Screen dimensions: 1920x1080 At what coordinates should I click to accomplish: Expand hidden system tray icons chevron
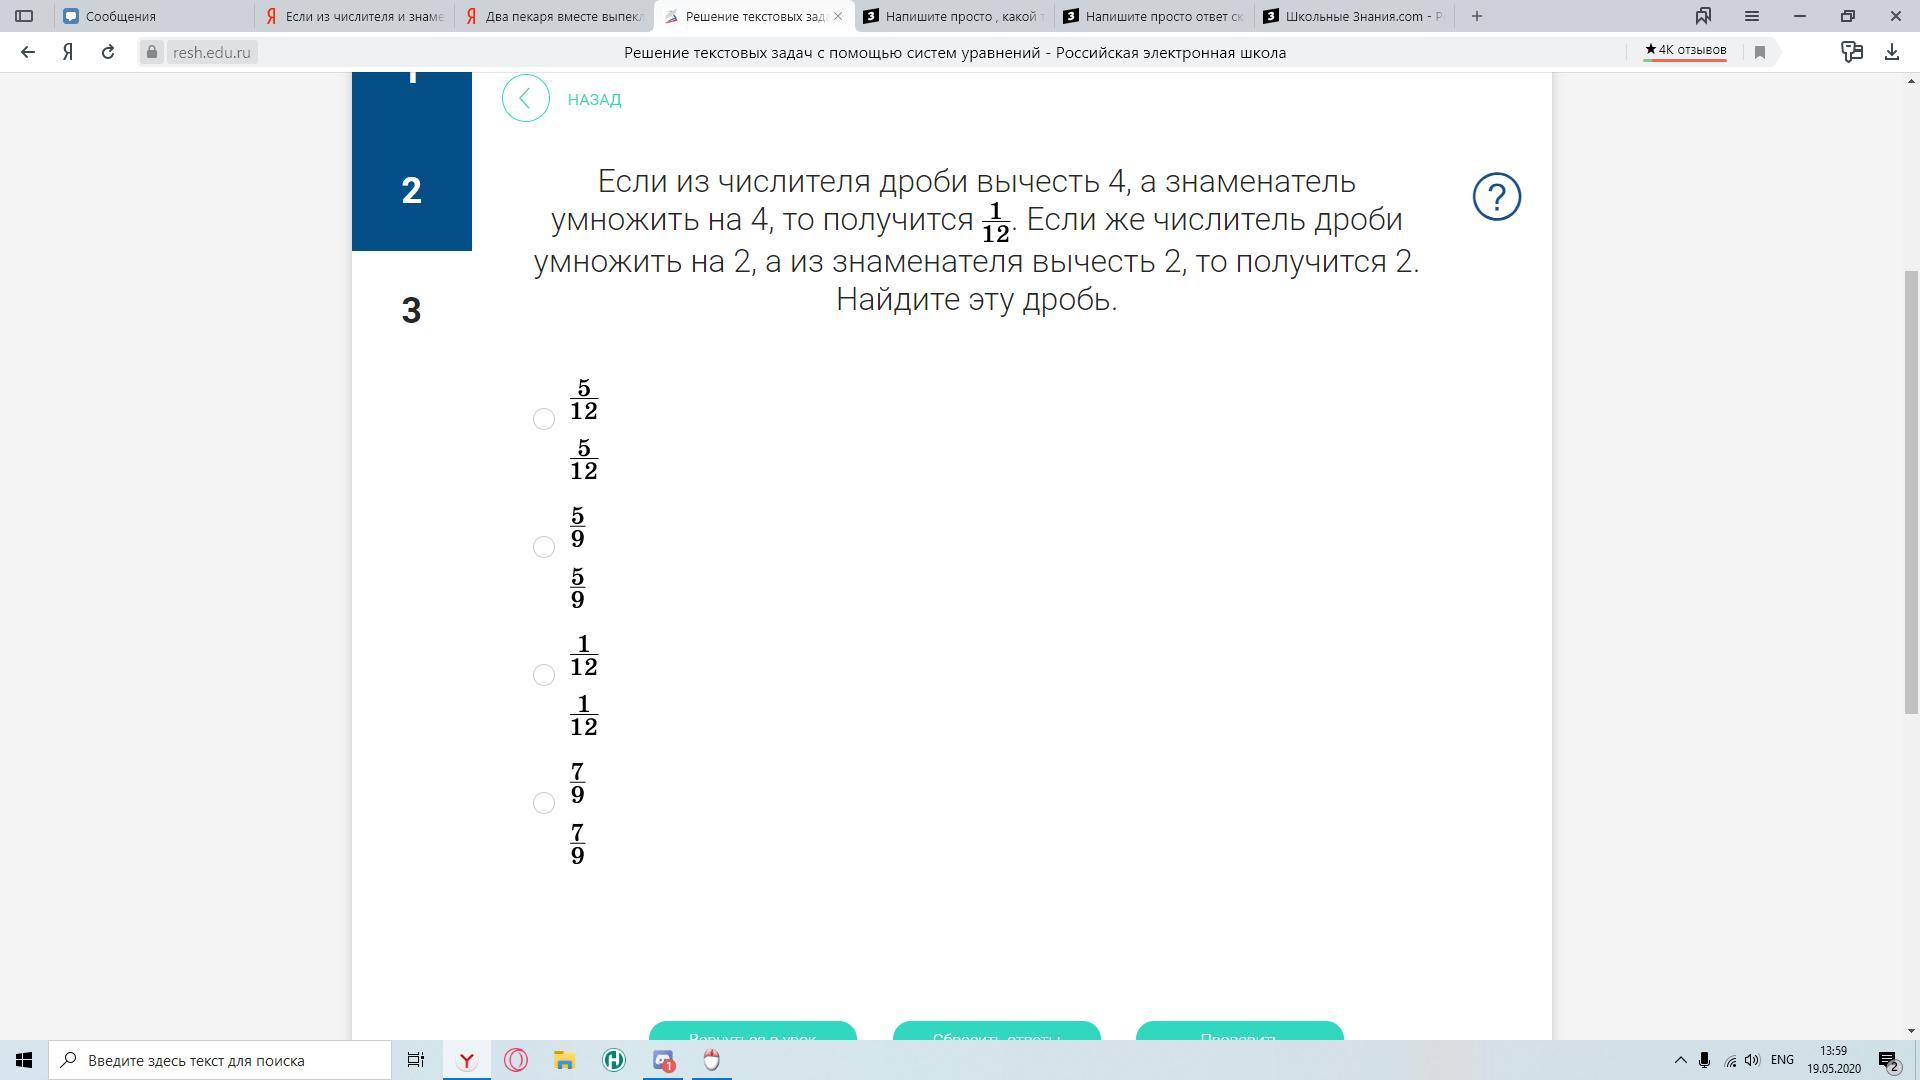point(1680,1060)
